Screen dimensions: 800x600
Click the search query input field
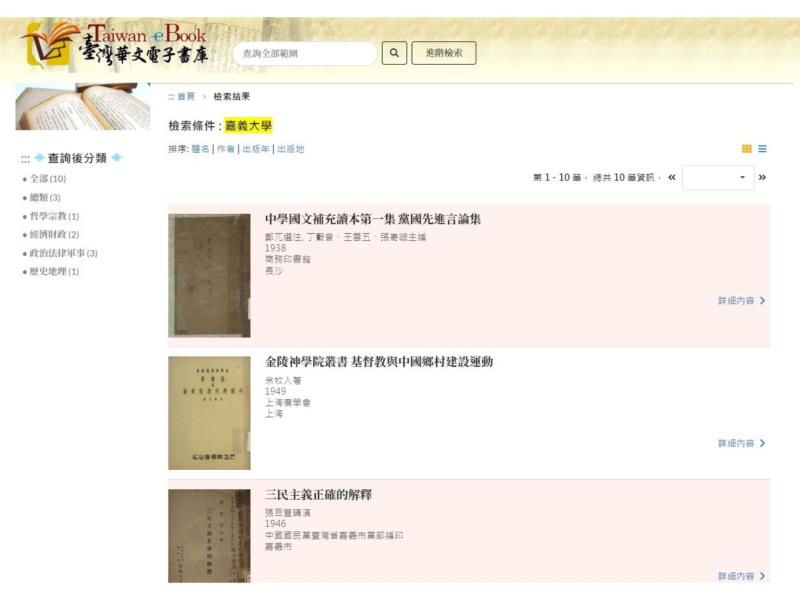pos(305,54)
